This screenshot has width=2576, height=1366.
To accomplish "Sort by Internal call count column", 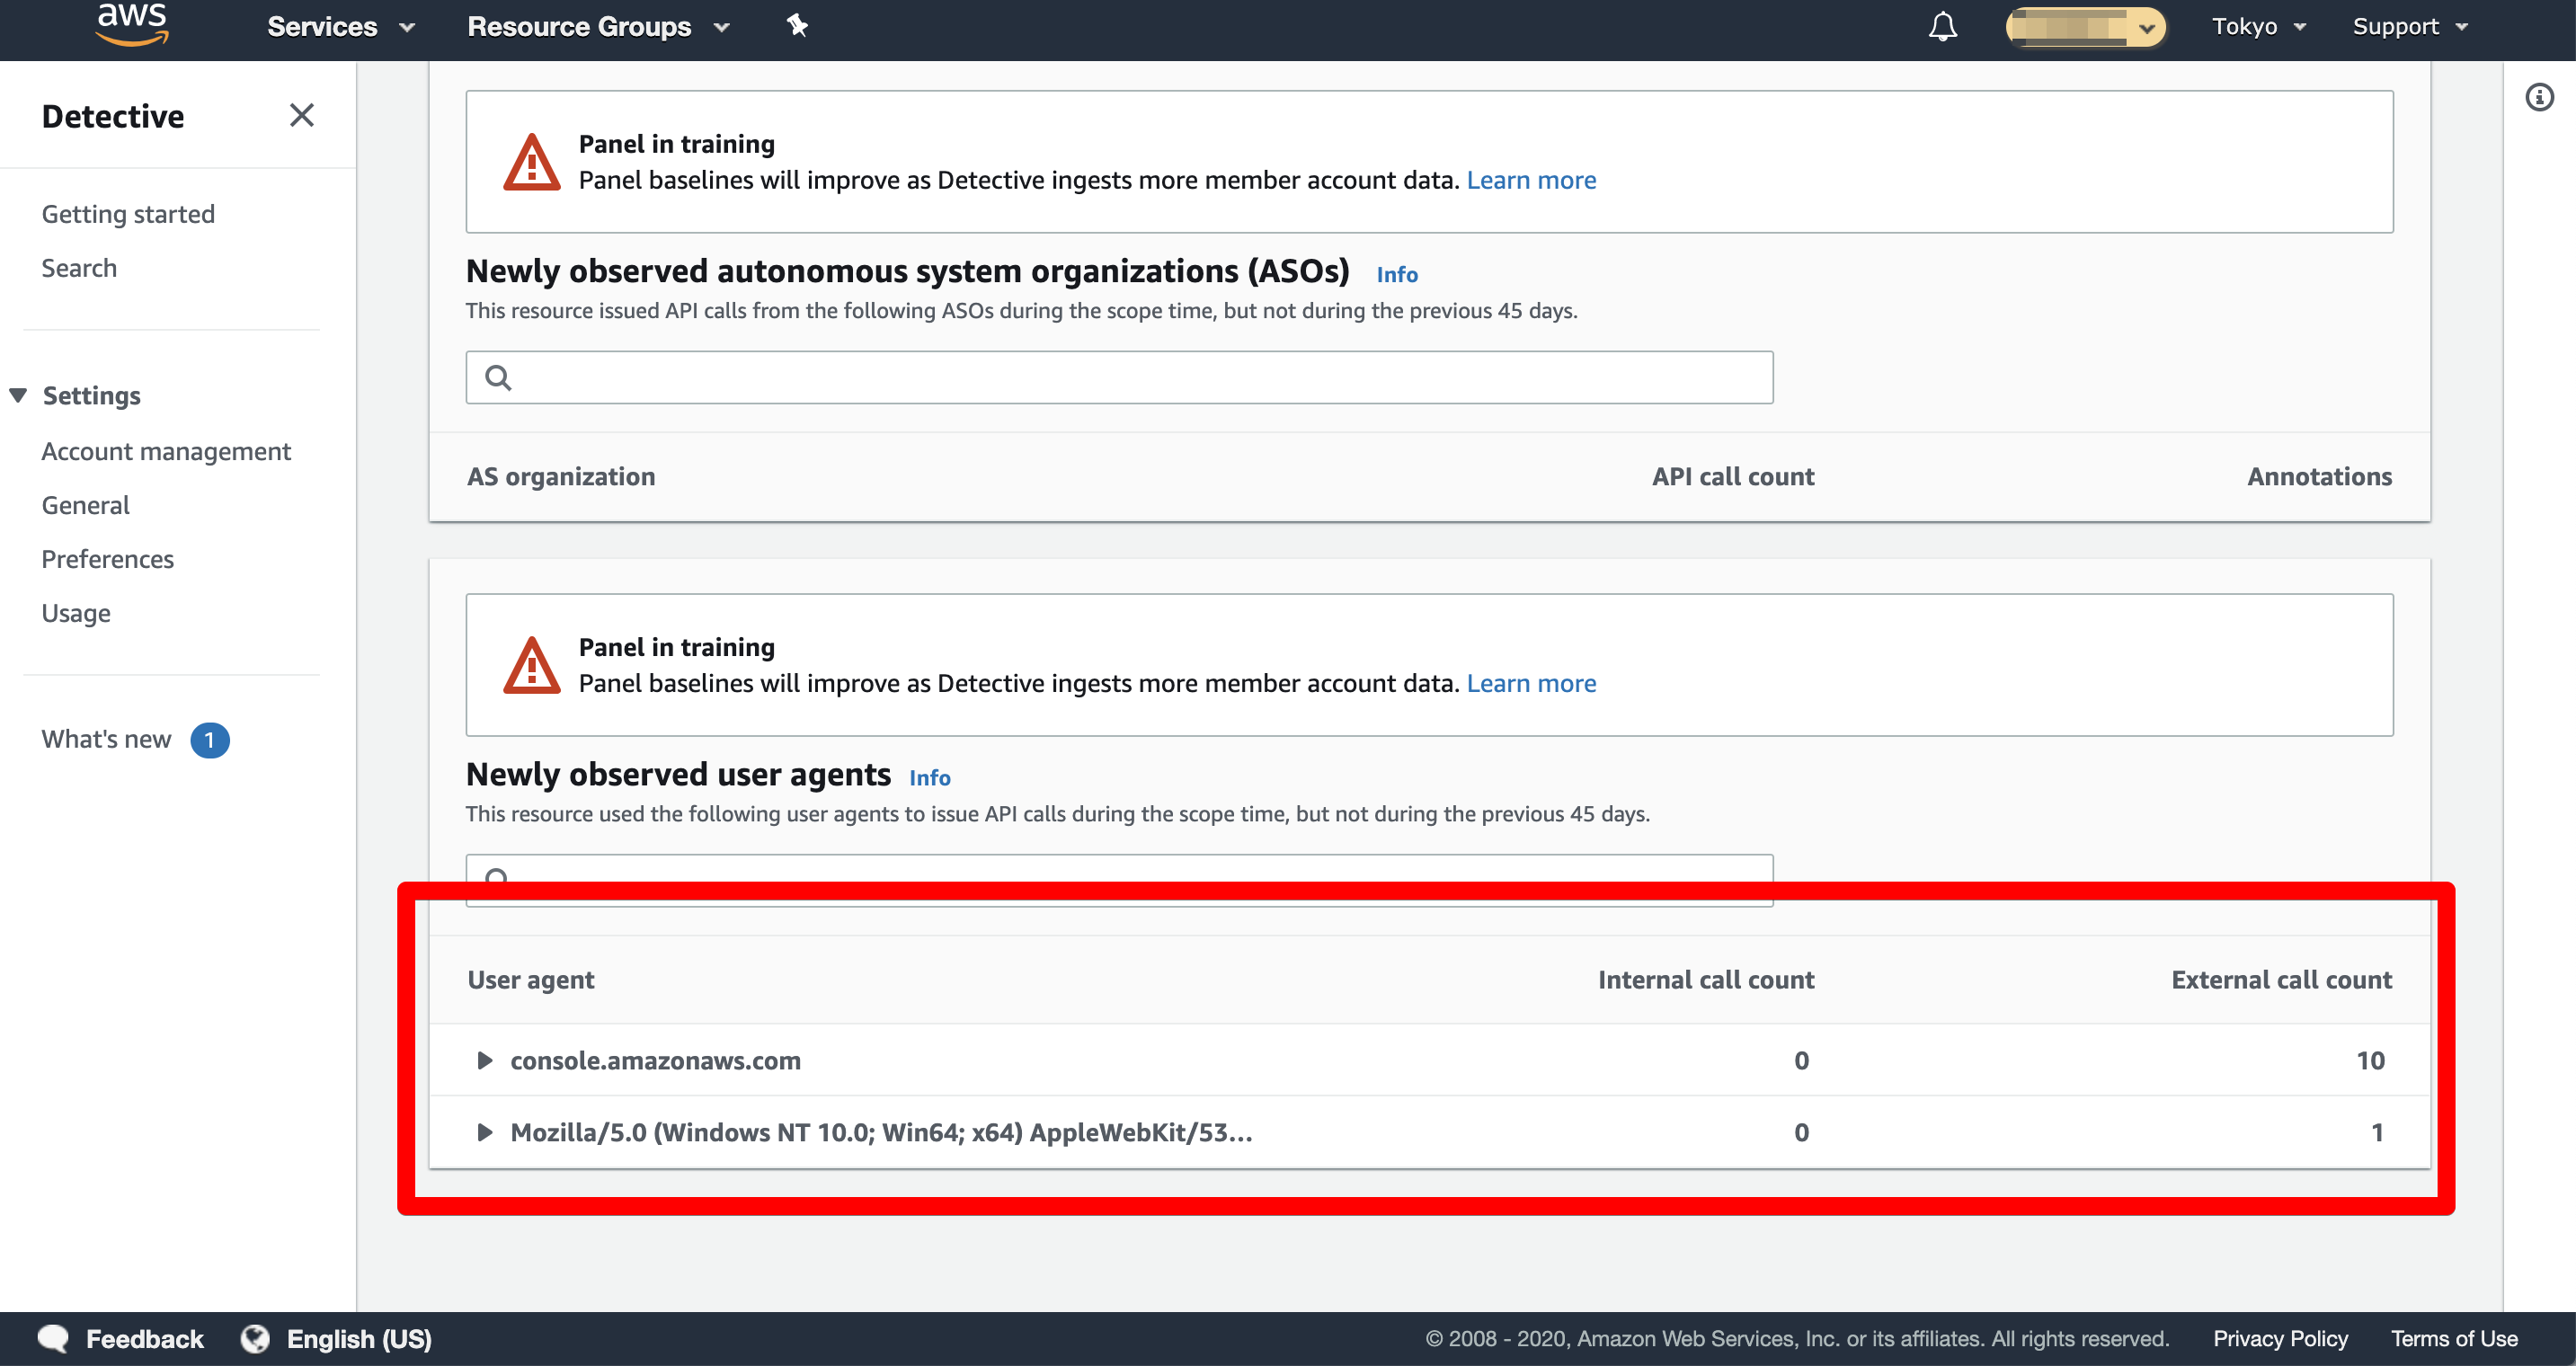I will click(1706, 980).
